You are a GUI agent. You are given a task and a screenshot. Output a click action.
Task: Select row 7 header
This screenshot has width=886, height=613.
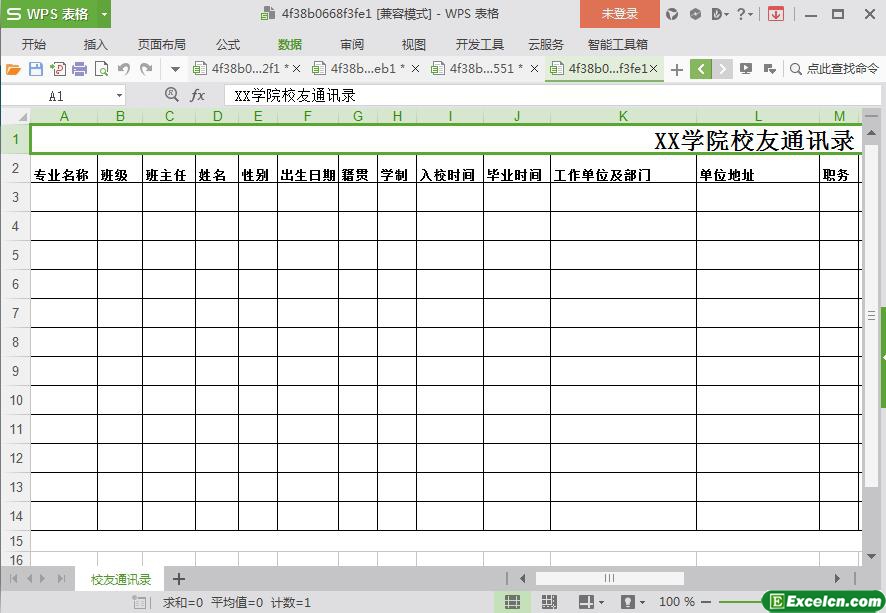(15, 313)
